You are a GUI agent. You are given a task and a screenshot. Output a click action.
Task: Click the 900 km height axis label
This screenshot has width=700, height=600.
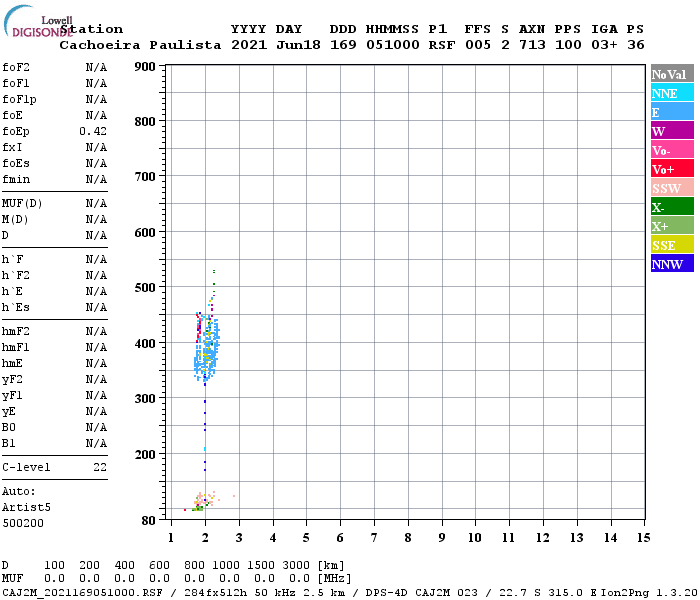pyautogui.click(x=145, y=67)
